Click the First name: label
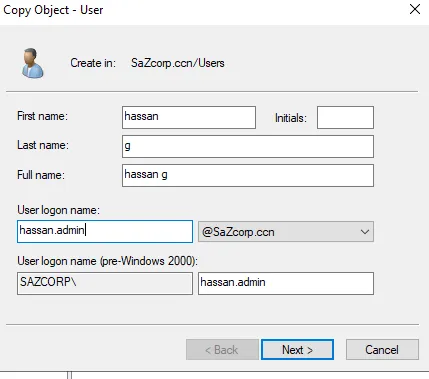The height and width of the screenshot is (379, 429). coord(42,116)
